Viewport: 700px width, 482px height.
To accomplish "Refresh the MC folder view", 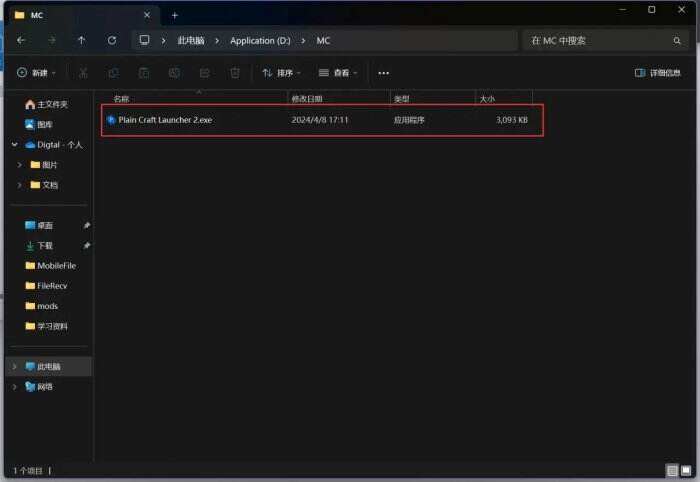I will click(x=112, y=41).
